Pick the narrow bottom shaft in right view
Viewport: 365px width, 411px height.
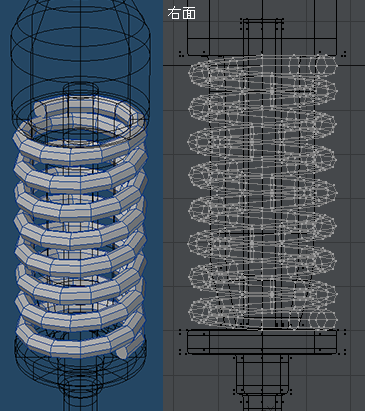(262, 403)
